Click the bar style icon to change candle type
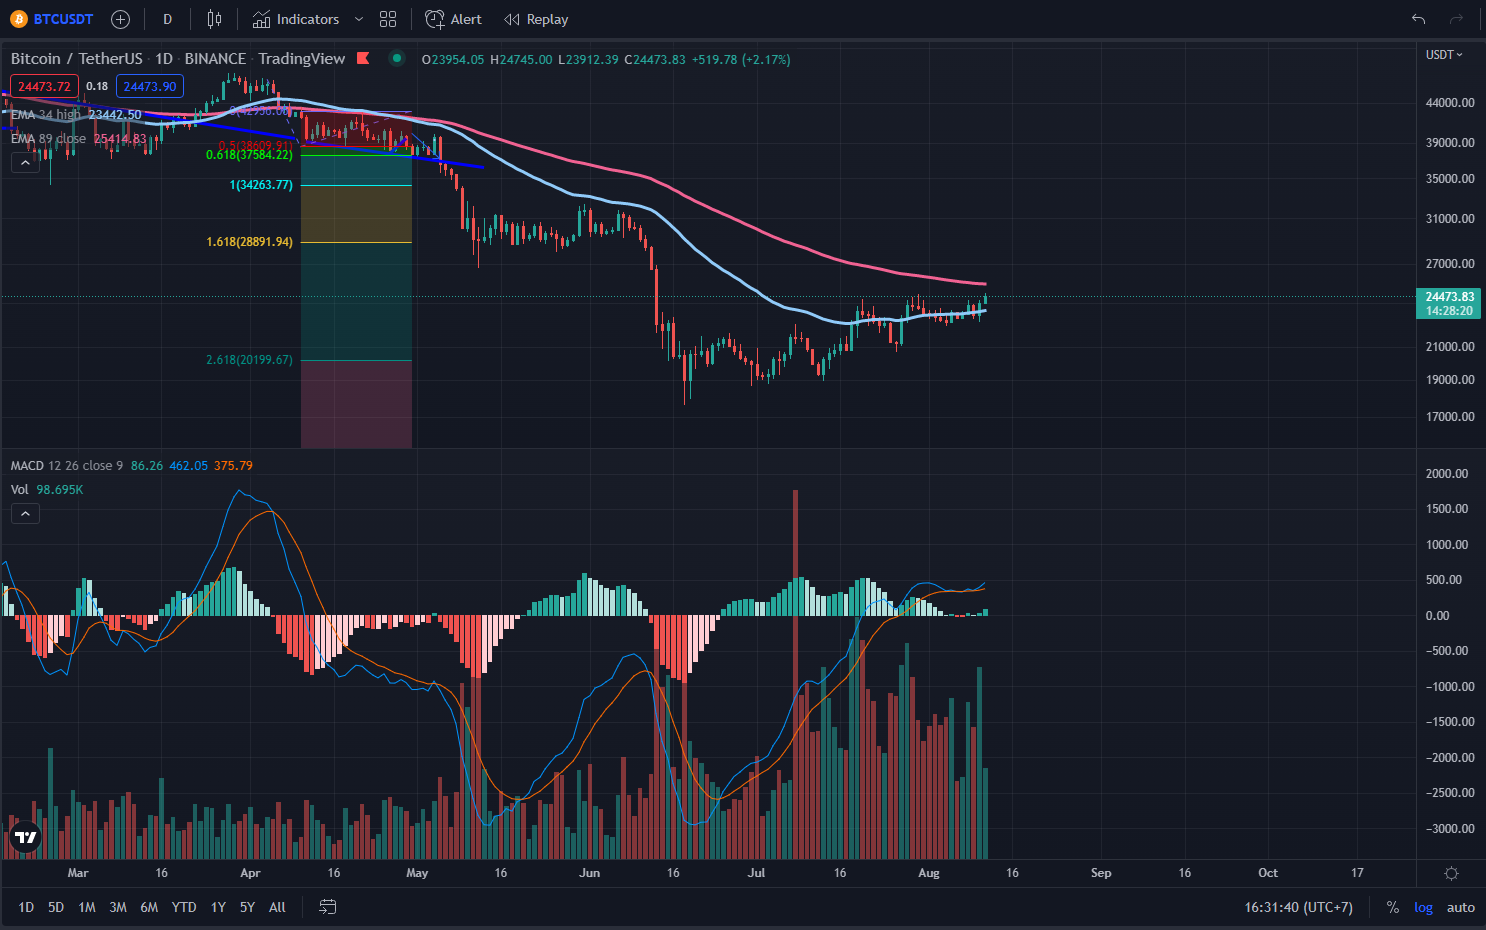The width and height of the screenshot is (1486, 930). 214,19
